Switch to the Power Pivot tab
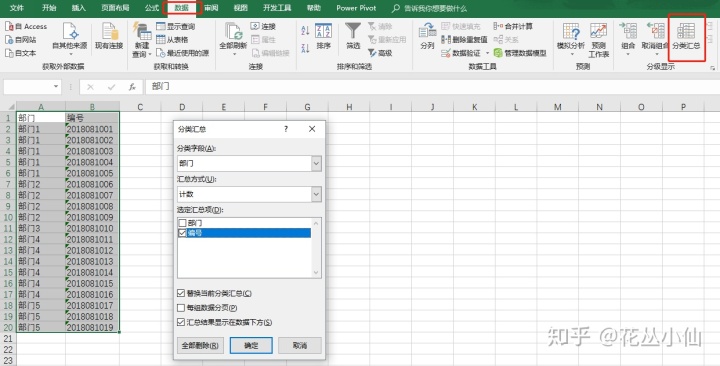Image resolution: width=720 pixels, height=366 pixels. coord(356,8)
